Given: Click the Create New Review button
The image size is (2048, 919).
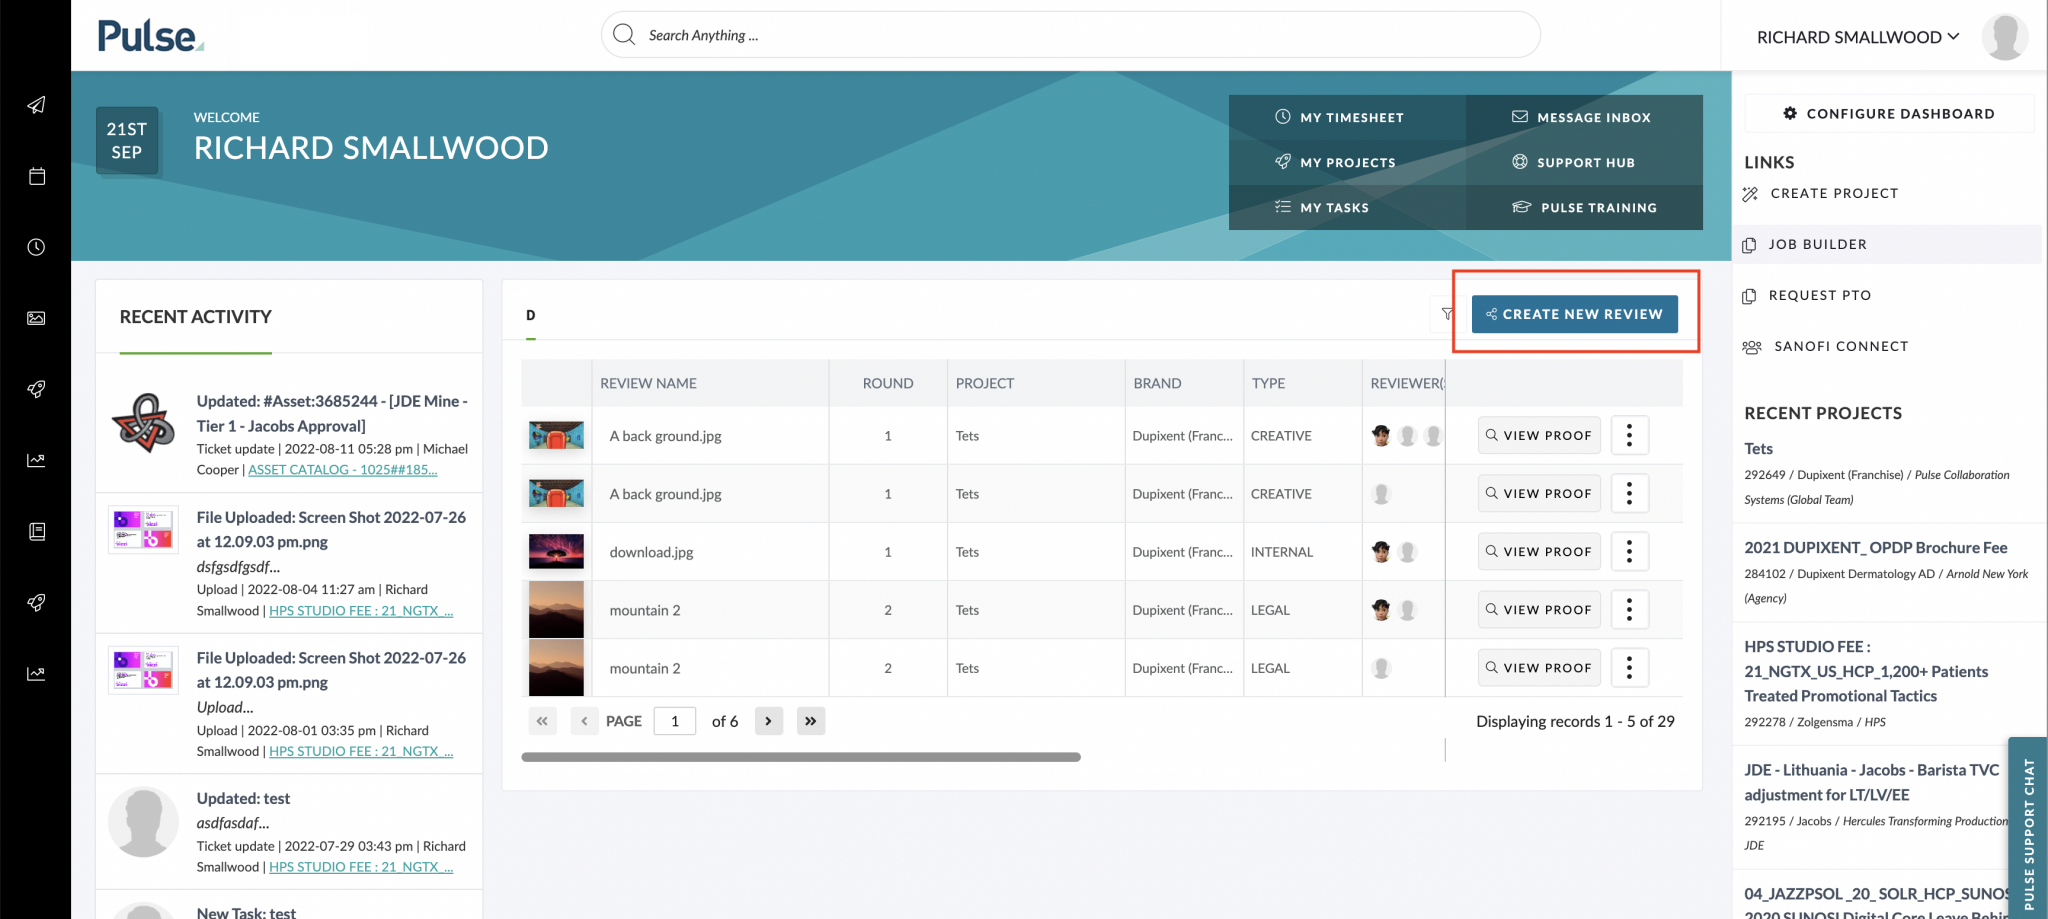Looking at the screenshot, I should coord(1575,313).
